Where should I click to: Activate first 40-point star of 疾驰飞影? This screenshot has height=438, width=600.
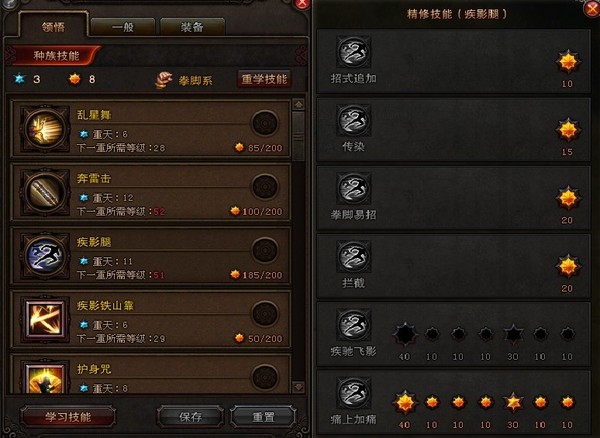click(x=405, y=334)
